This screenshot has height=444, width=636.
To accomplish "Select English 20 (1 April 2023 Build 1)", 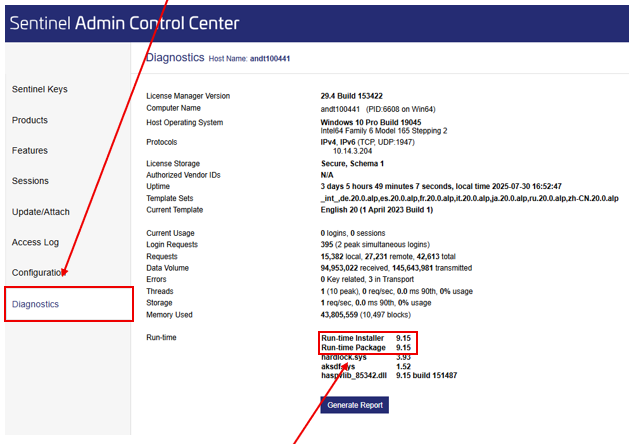I will click(x=376, y=210).
